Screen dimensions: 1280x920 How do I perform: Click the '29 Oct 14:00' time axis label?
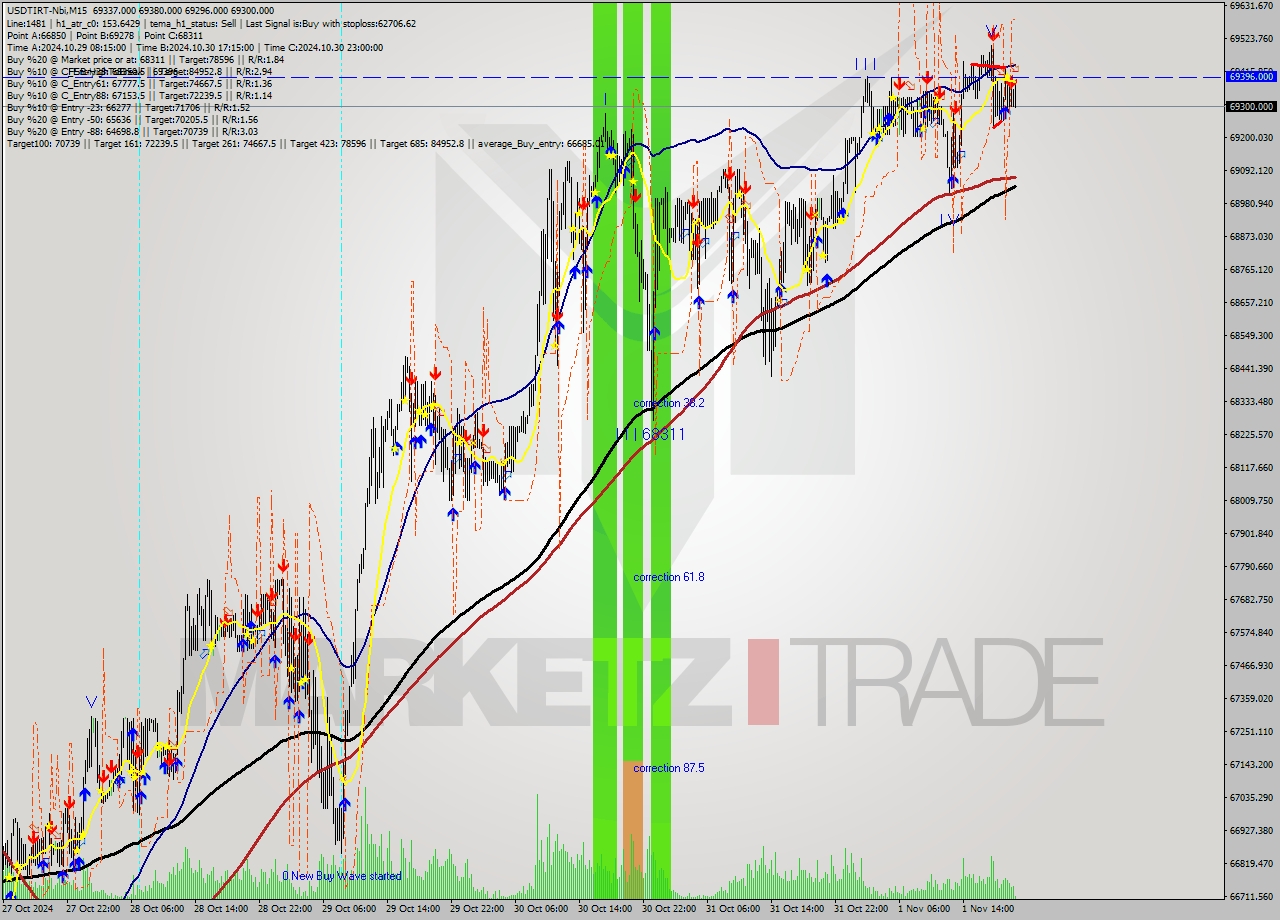point(413,909)
